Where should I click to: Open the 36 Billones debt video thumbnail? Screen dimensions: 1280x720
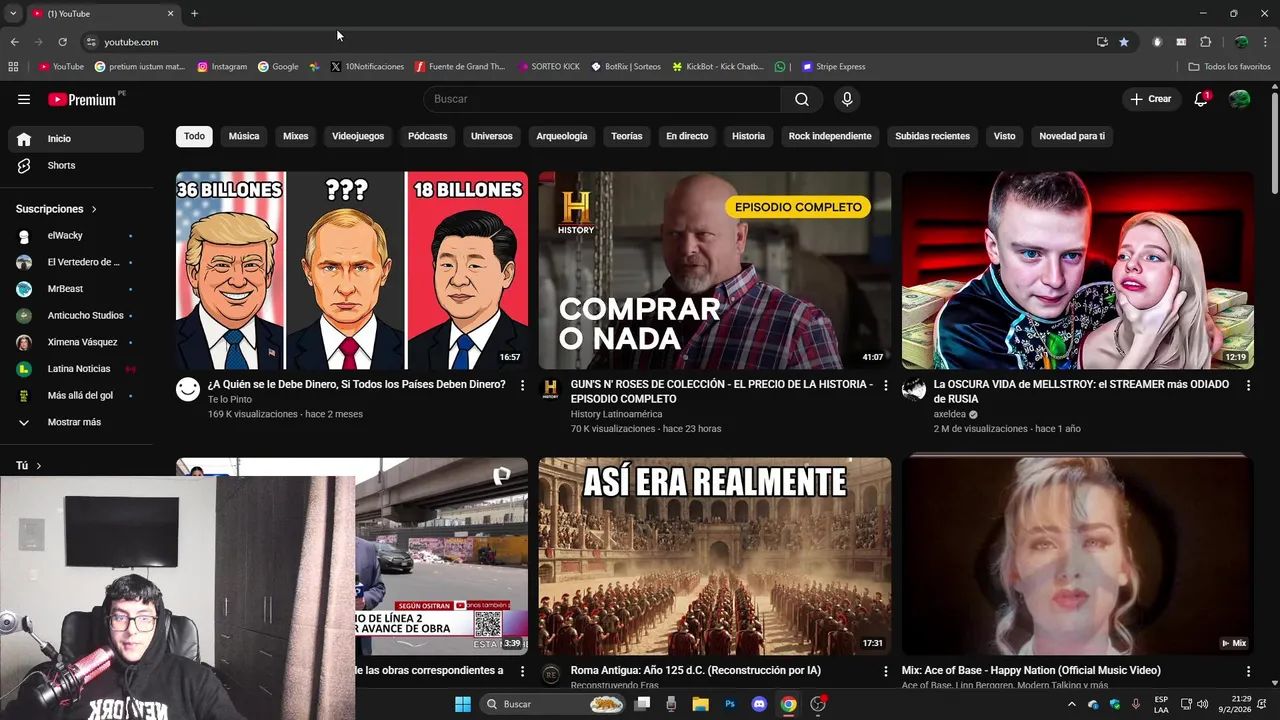352,270
